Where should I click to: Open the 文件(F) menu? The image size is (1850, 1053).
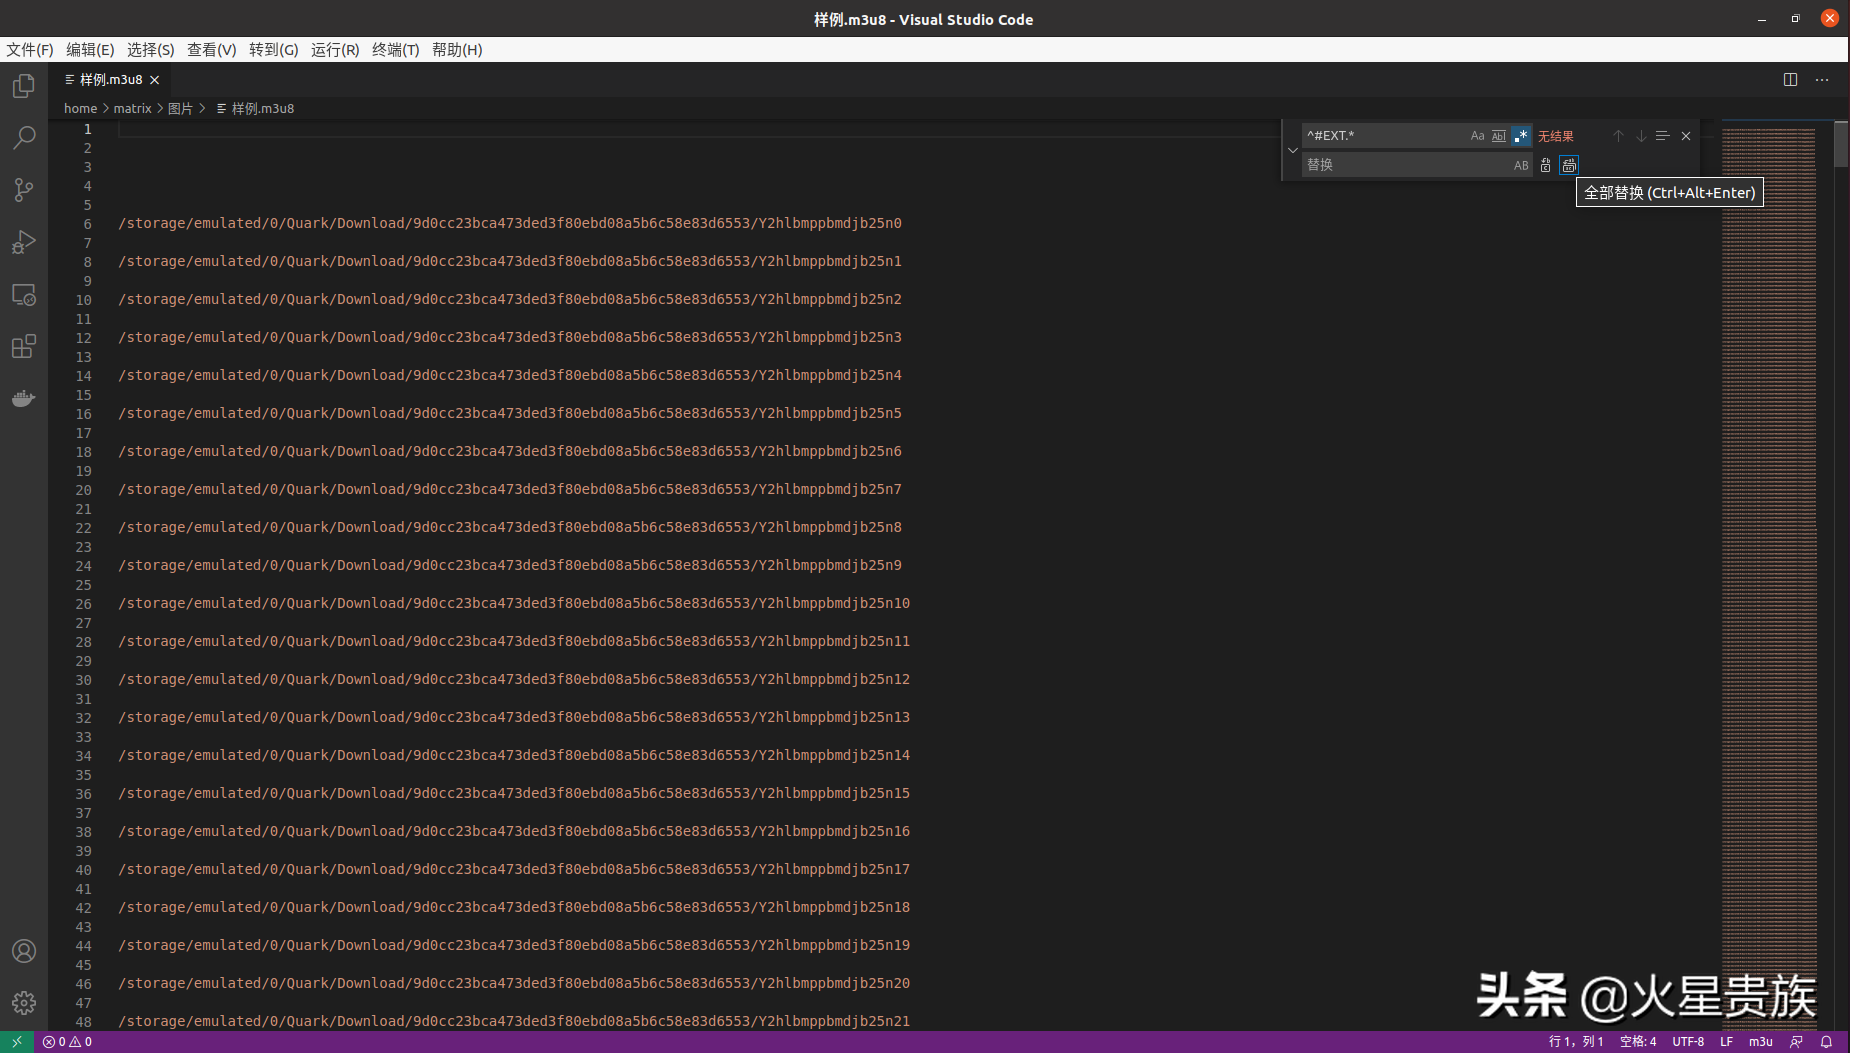pyautogui.click(x=30, y=50)
